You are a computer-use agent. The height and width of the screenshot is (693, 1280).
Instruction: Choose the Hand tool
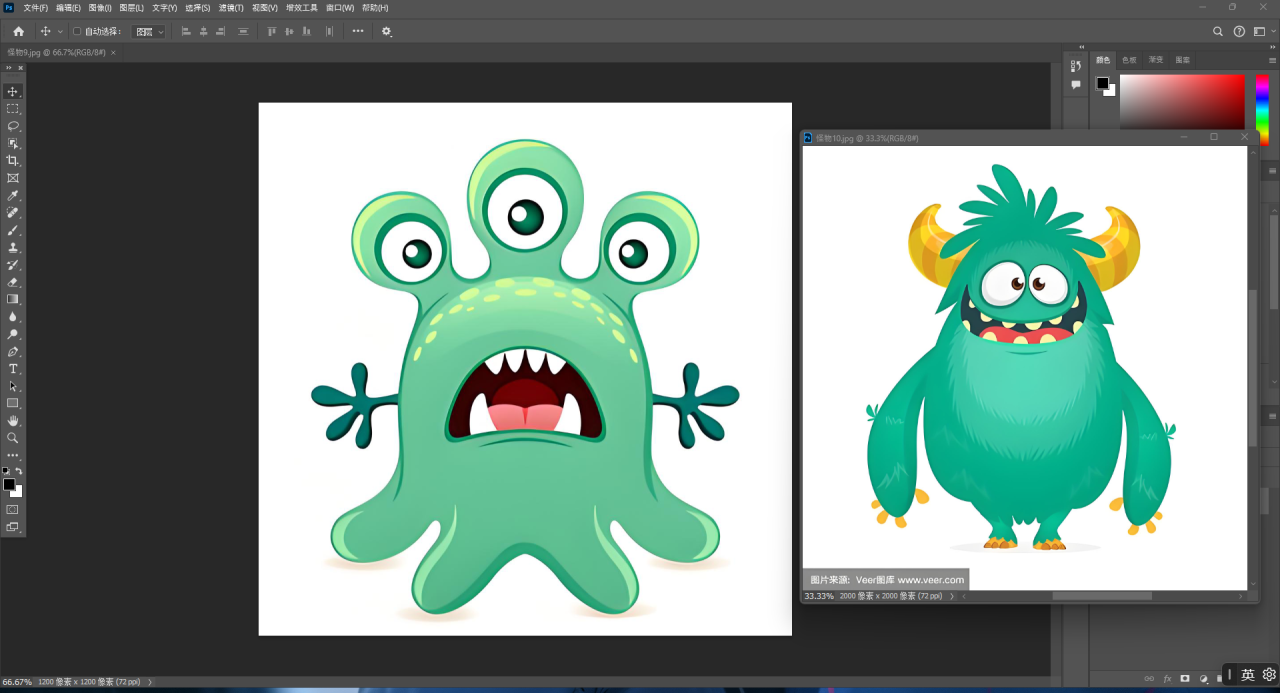(x=13, y=421)
